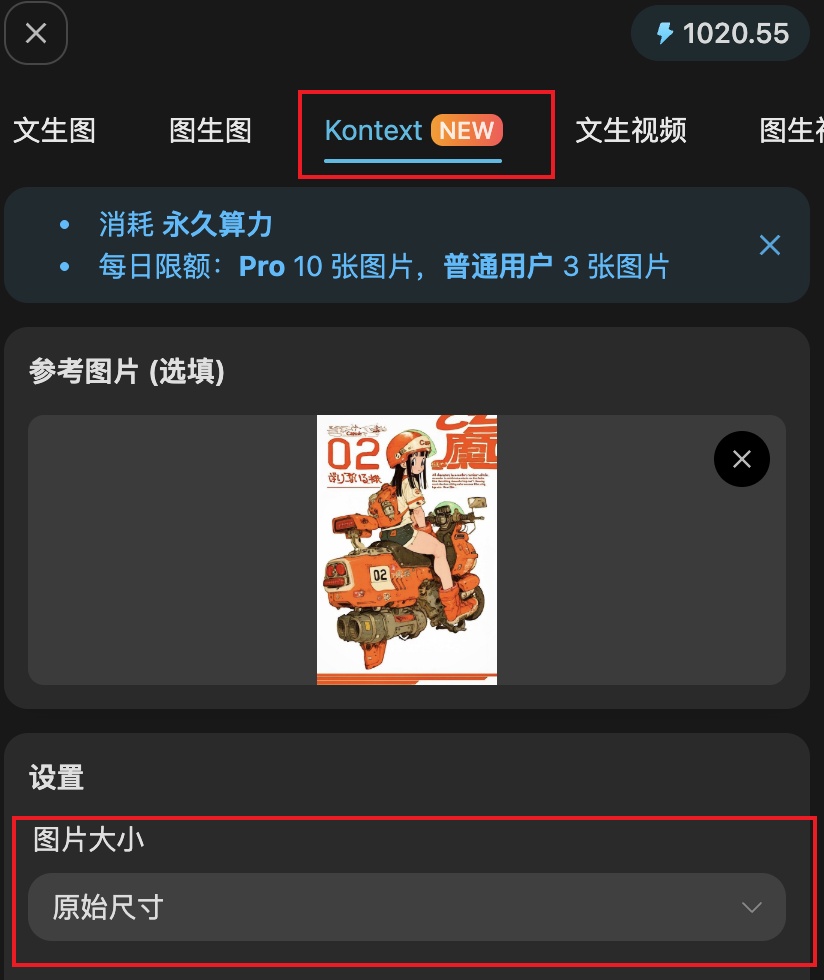
Task: Click empty upload area beside the thumbnail
Action: point(172,549)
